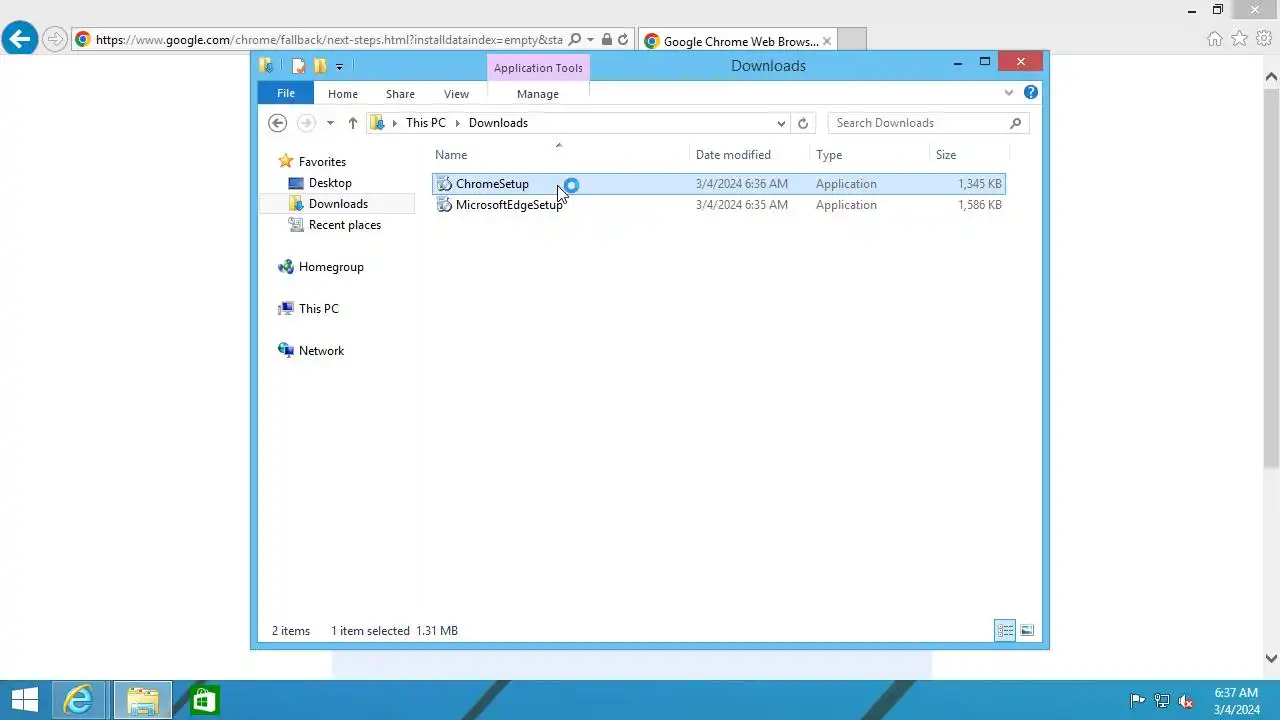Open Customize Quick Access Toolbar dropdown arrow
The height and width of the screenshot is (720, 1280).
tap(339, 67)
